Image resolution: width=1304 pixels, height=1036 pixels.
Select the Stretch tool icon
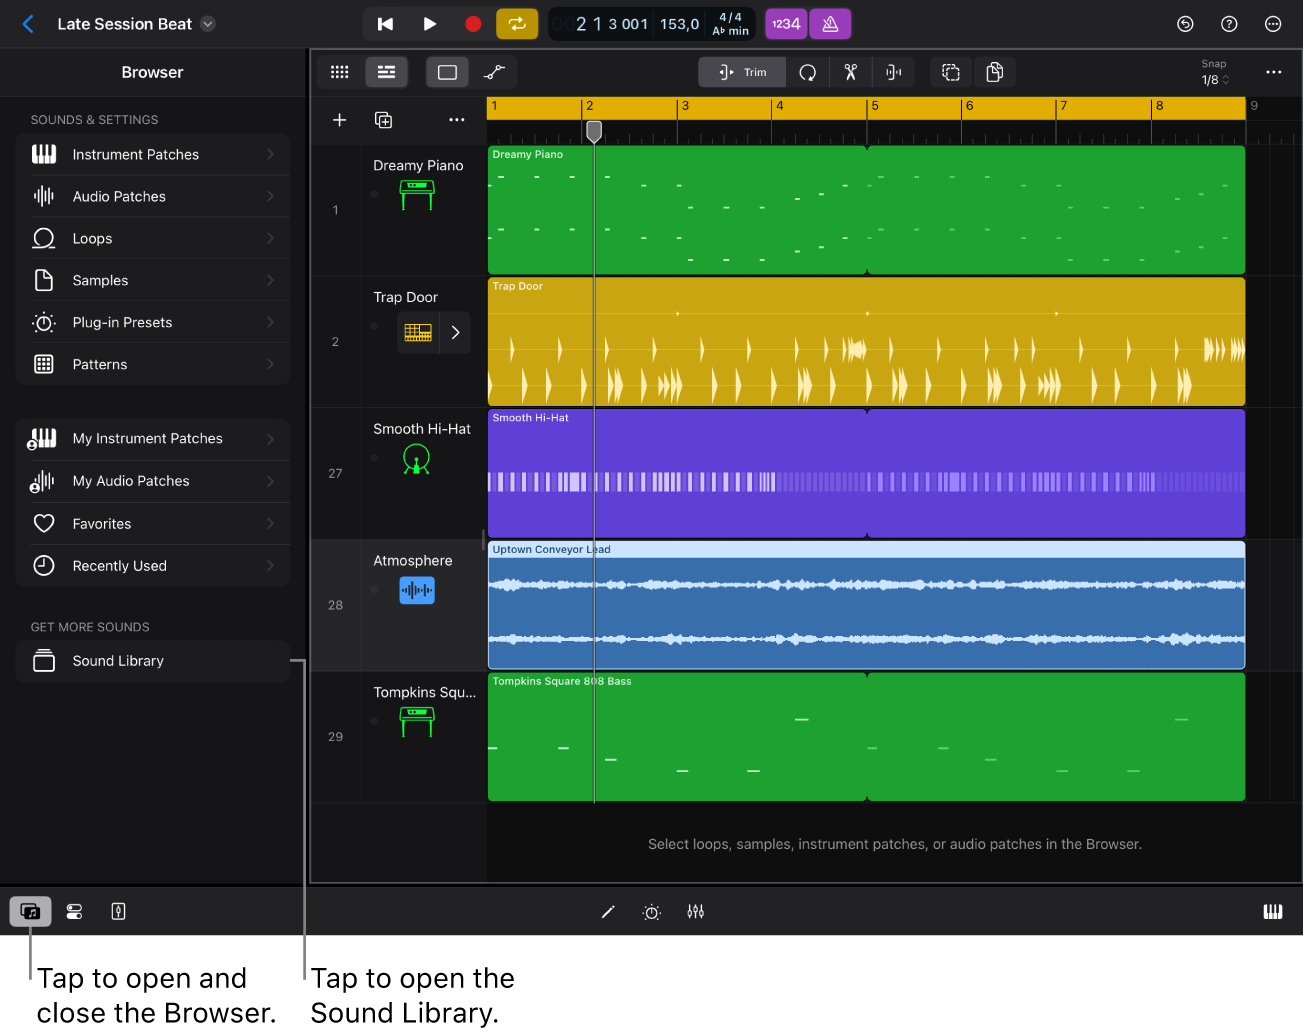tap(894, 72)
